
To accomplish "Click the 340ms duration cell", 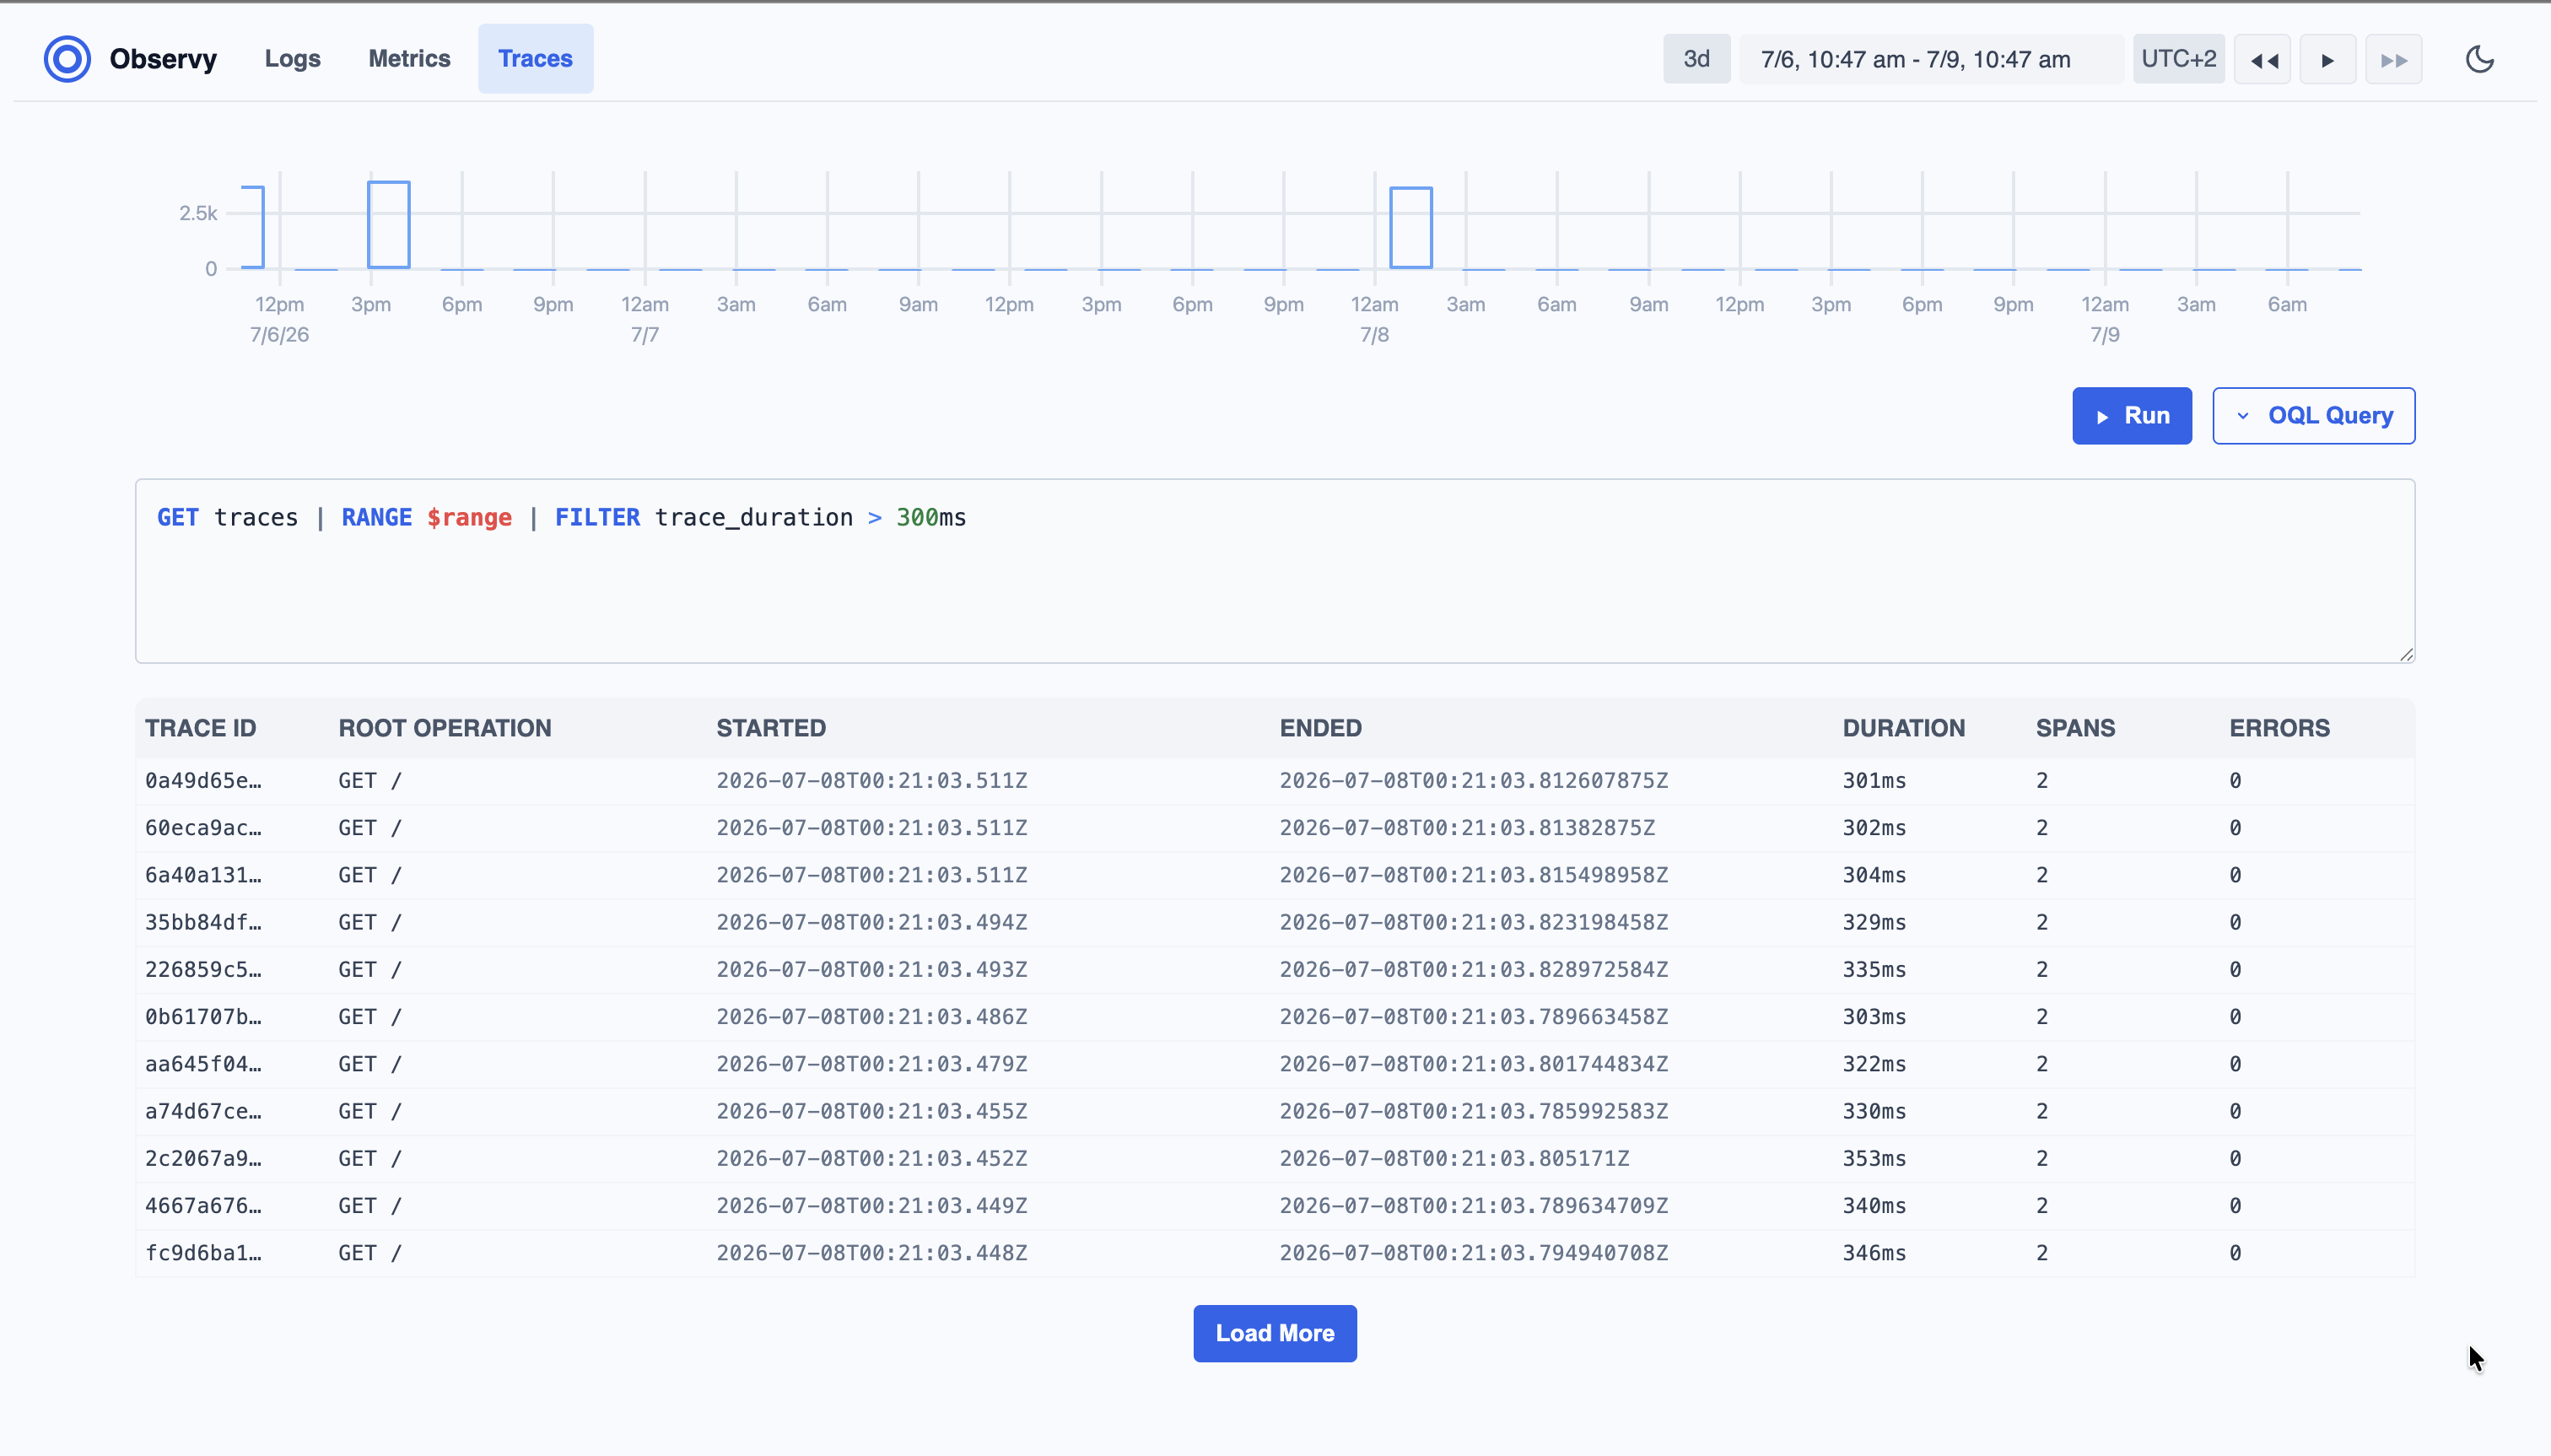I will 1875,1206.
